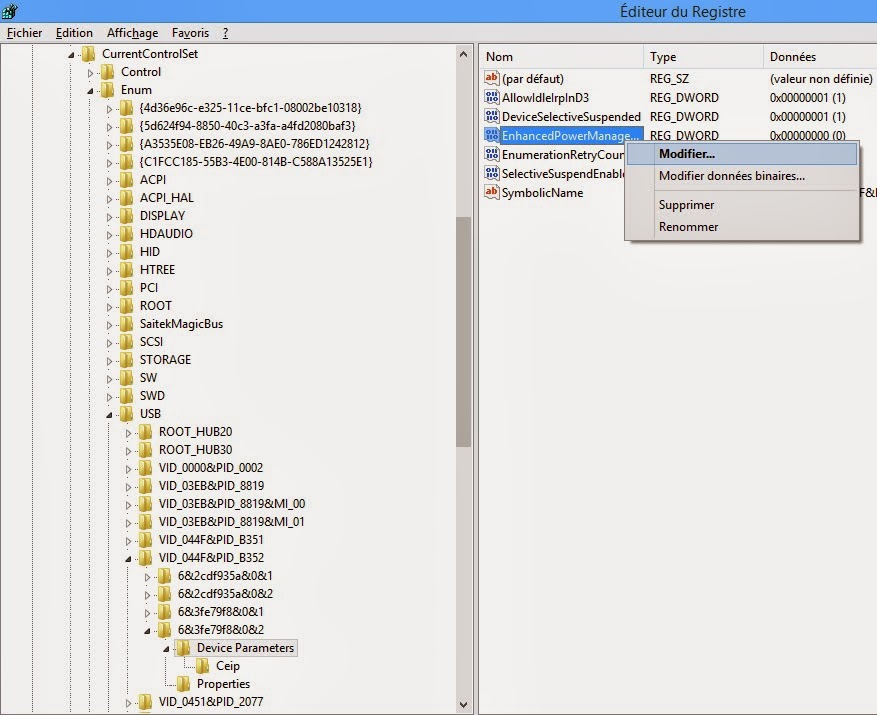
Task: Click the REG_SZ type of (par défaut)
Action: (x=669, y=78)
